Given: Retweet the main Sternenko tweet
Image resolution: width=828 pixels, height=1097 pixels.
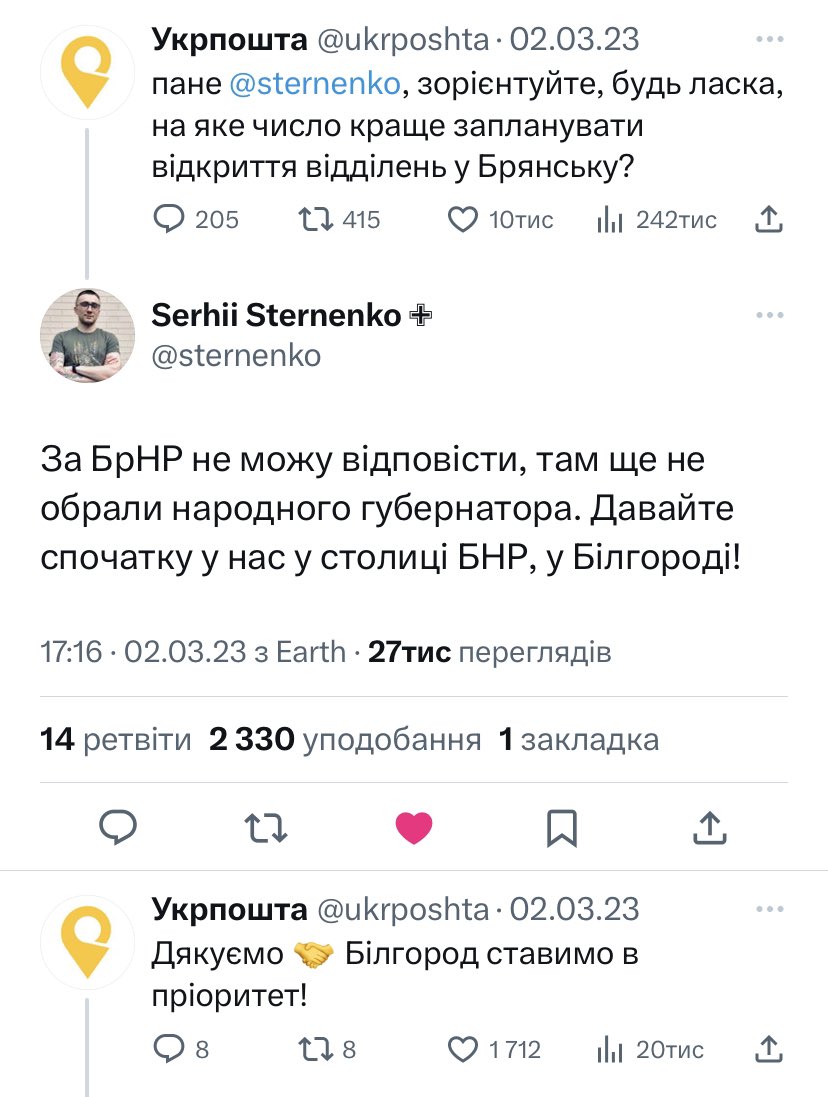Looking at the screenshot, I should (x=266, y=826).
